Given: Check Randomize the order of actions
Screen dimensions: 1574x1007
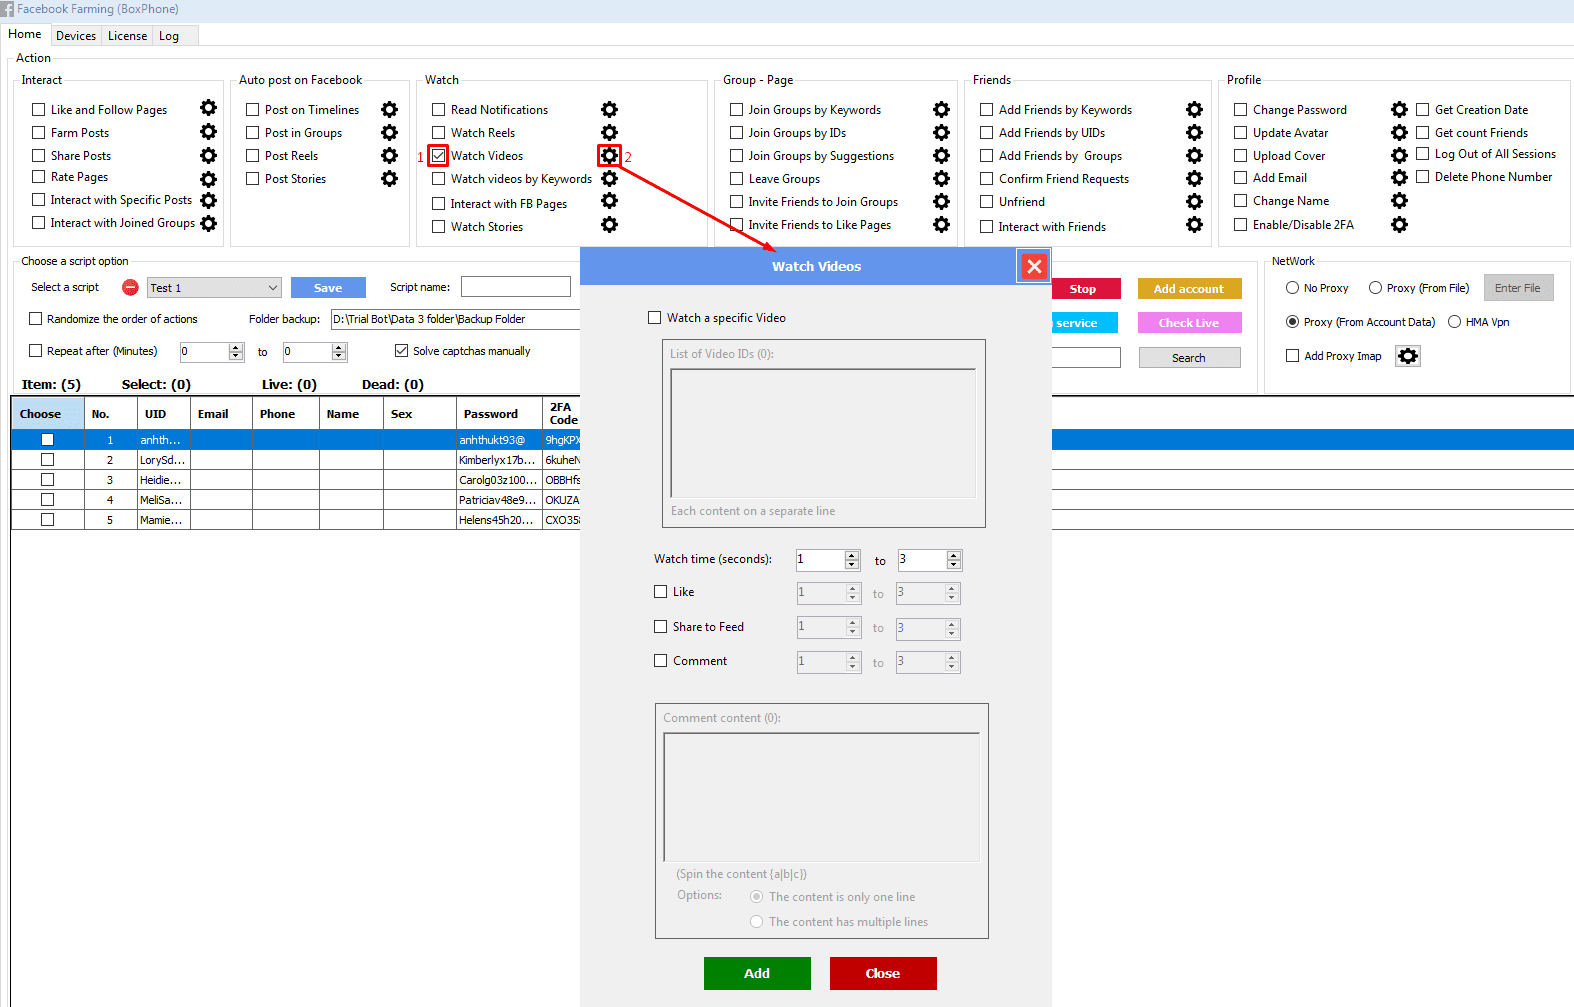Looking at the screenshot, I should point(36,319).
